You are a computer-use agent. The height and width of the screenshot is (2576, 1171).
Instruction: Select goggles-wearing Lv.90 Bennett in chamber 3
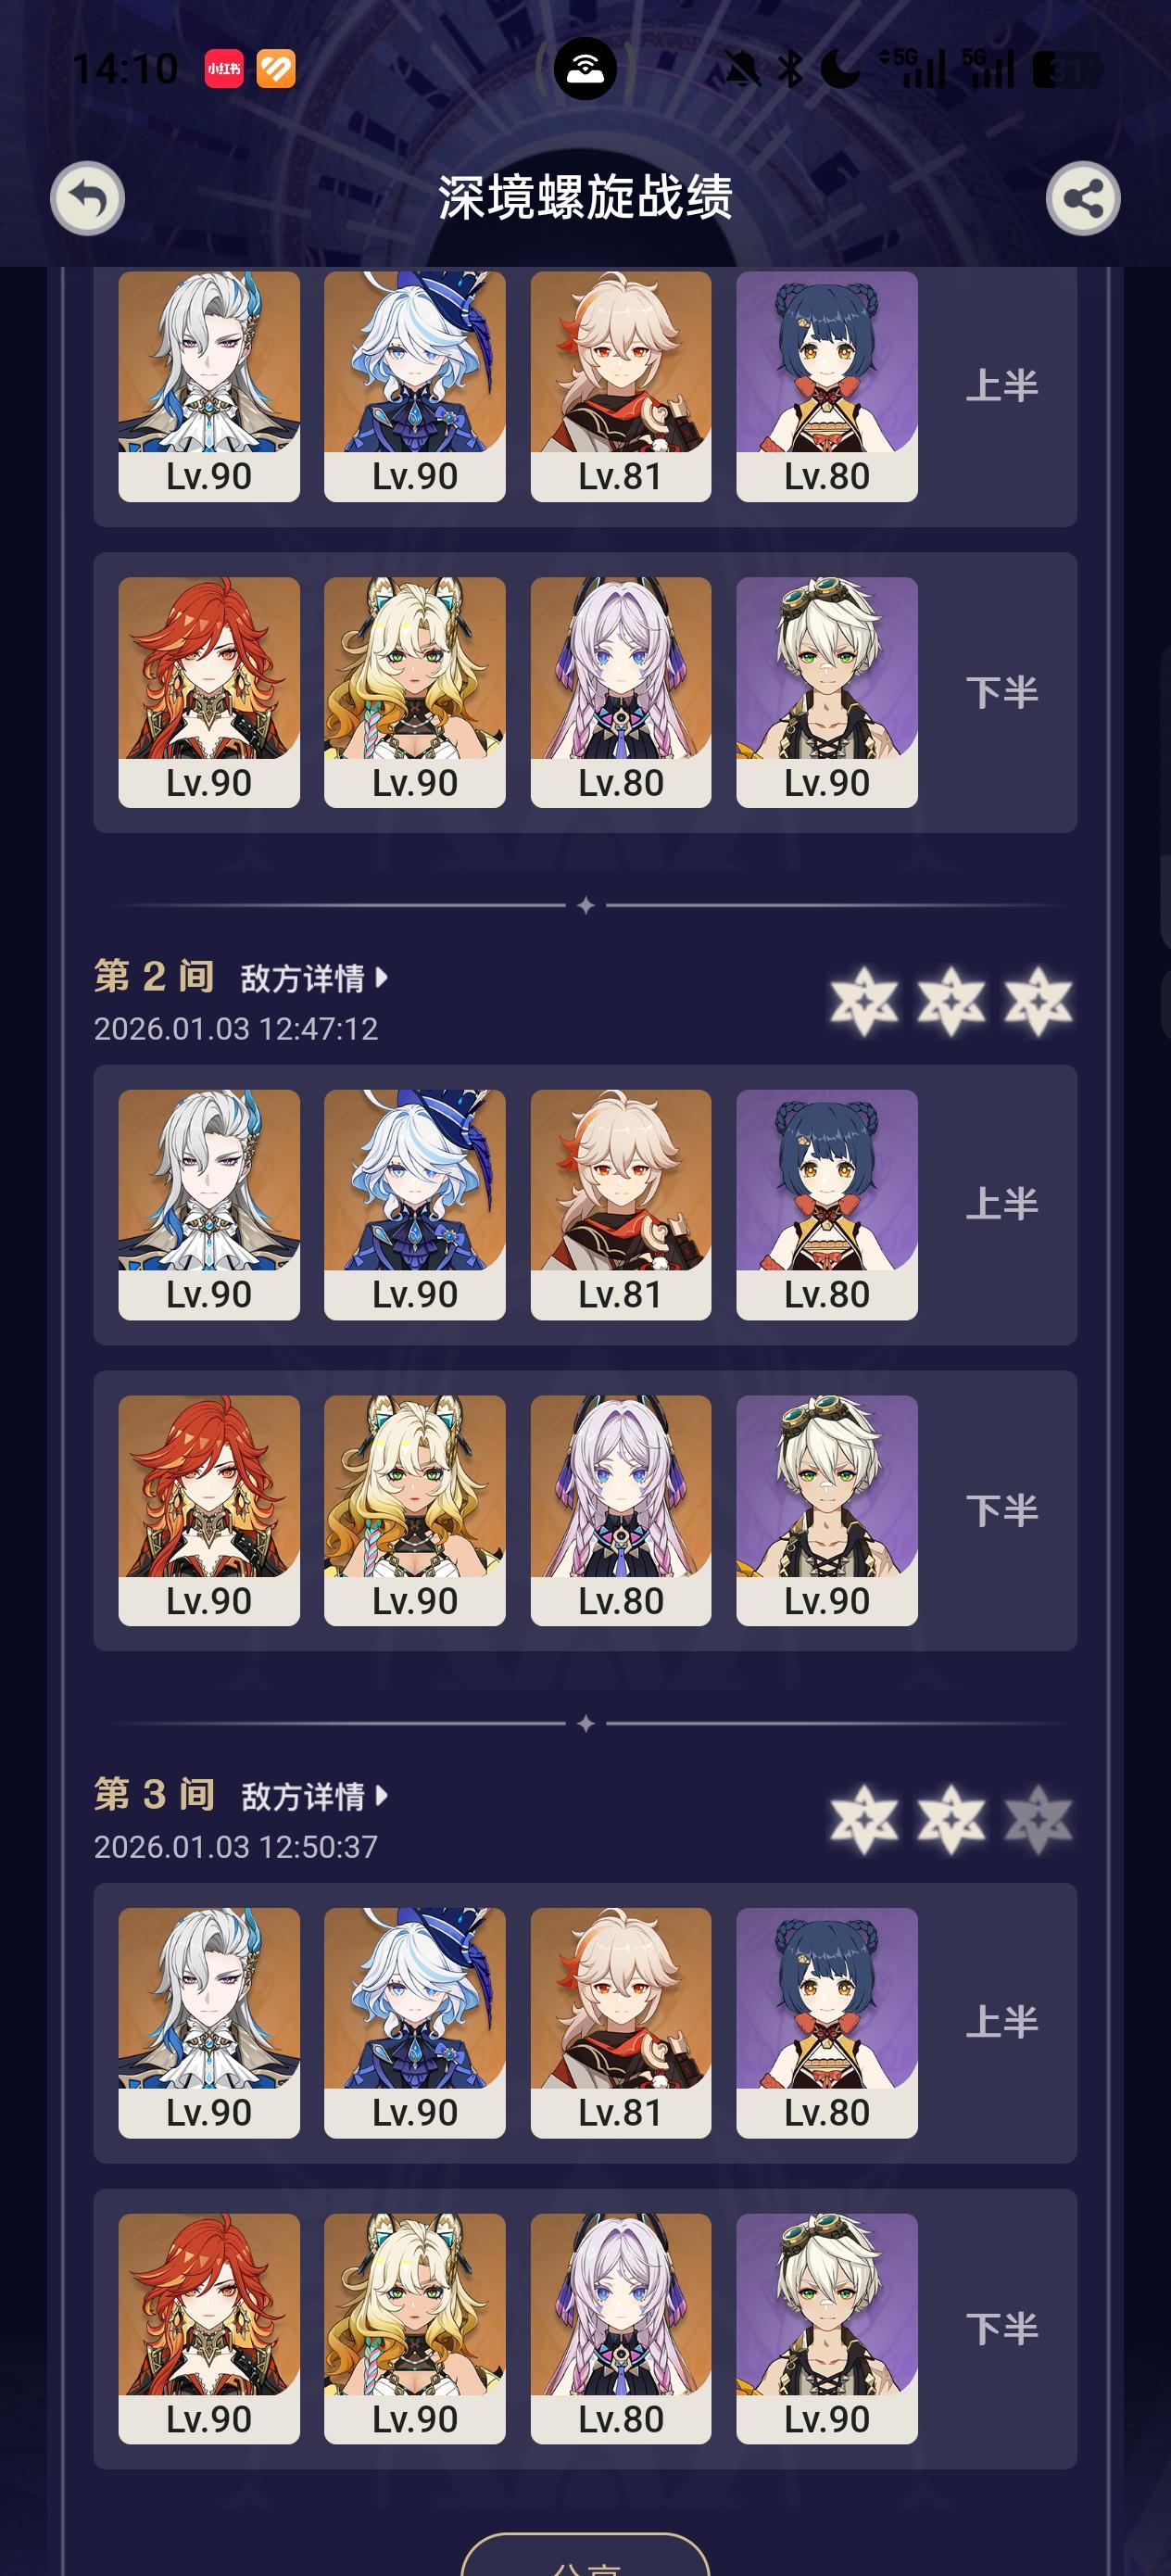827,2329
